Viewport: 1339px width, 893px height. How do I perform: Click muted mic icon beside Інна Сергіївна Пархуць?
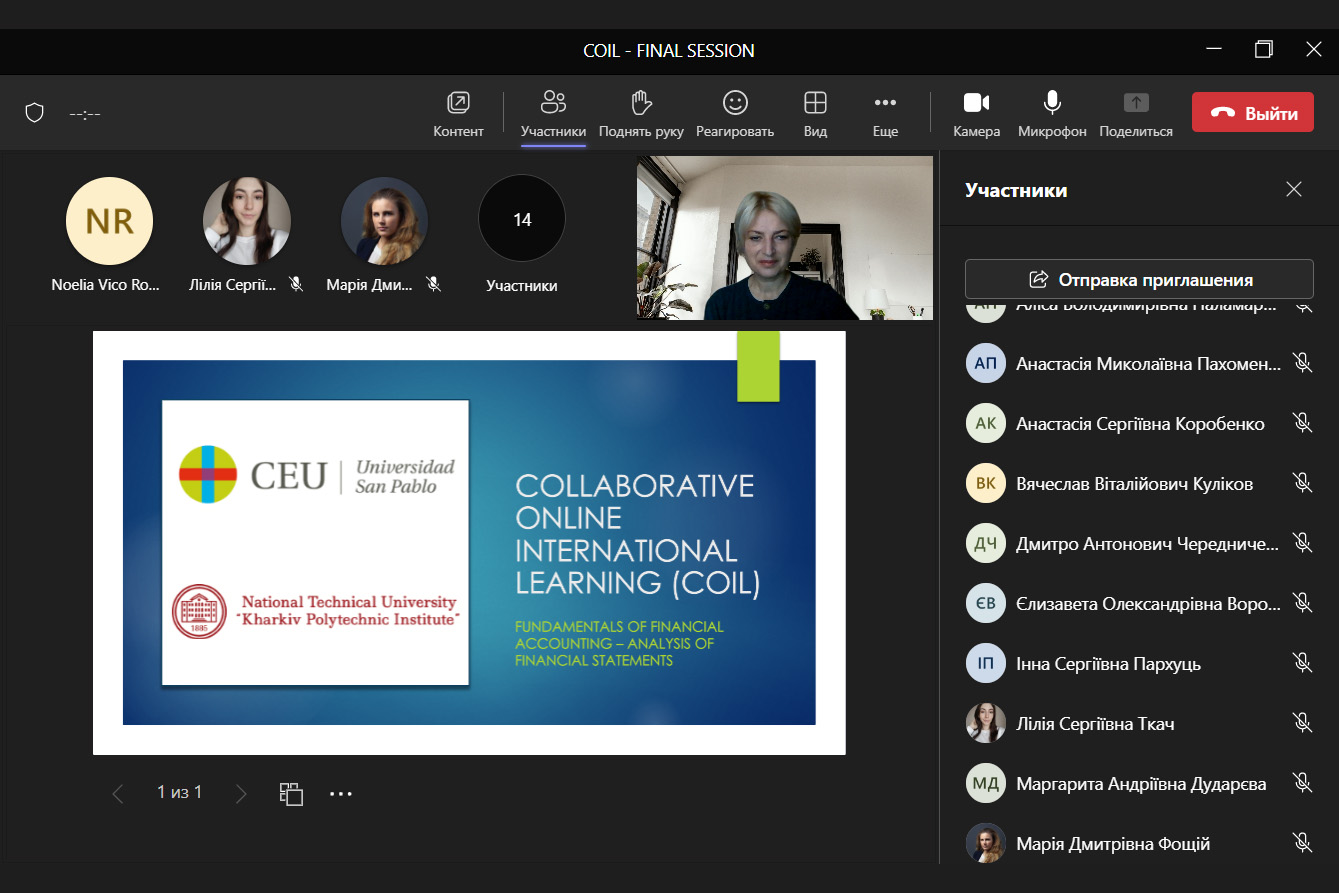point(1302,663)
